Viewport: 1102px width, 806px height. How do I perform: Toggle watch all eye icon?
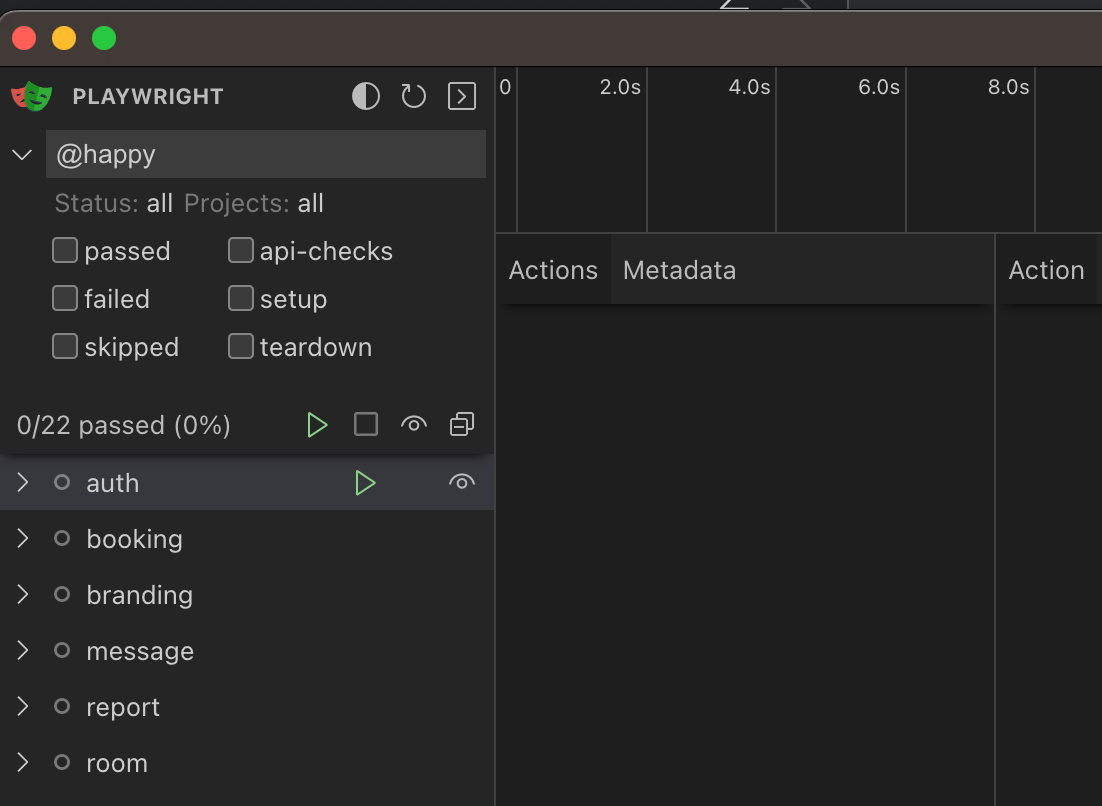click(414, 424)
